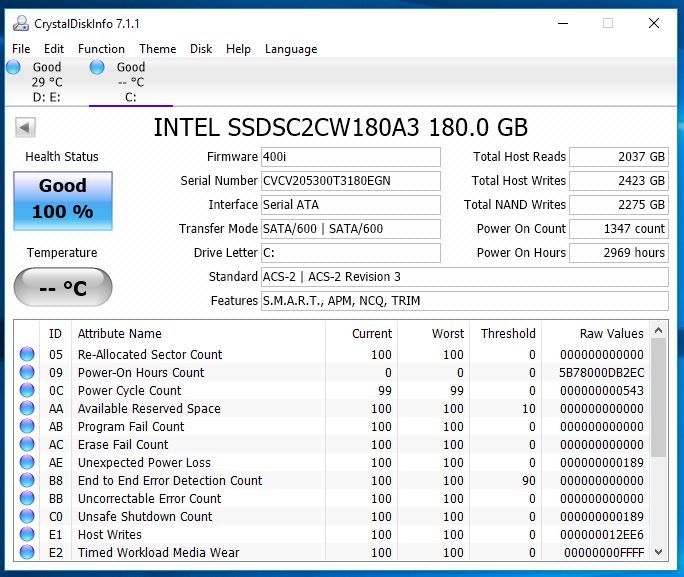Click the Features field with S.M.A.R.T.
The height and width of the screenshot is (577, 684).
coord(465,300)
